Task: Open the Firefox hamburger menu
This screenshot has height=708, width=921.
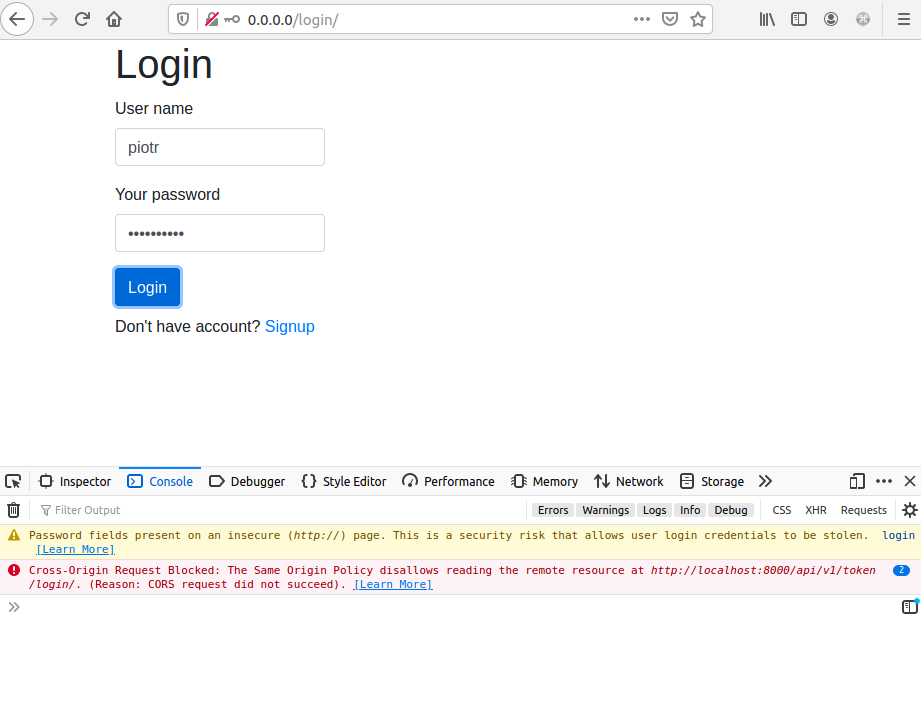Action: (903, 19)
